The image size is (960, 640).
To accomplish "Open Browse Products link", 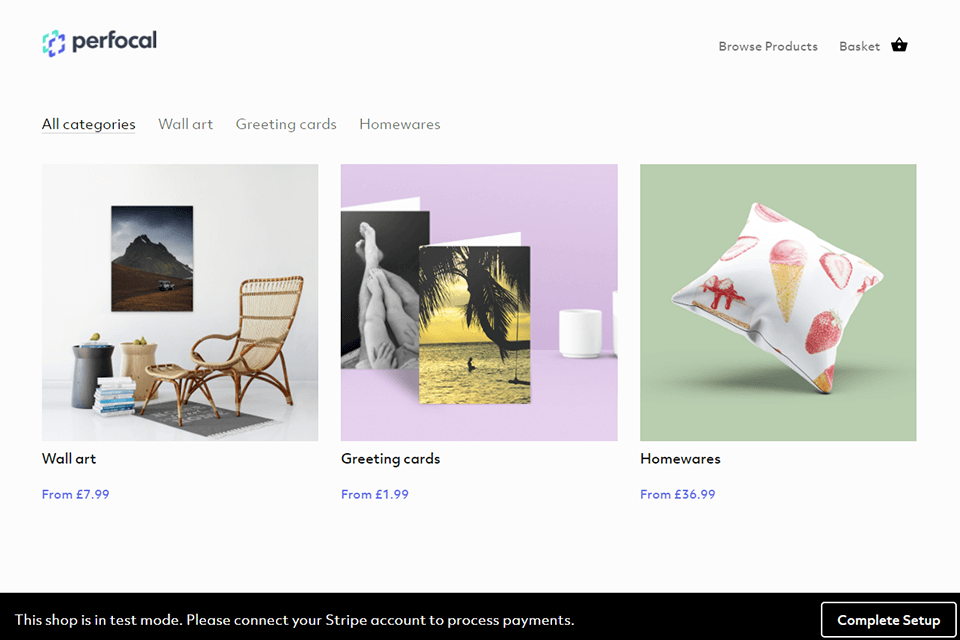I will pos(768,46).
